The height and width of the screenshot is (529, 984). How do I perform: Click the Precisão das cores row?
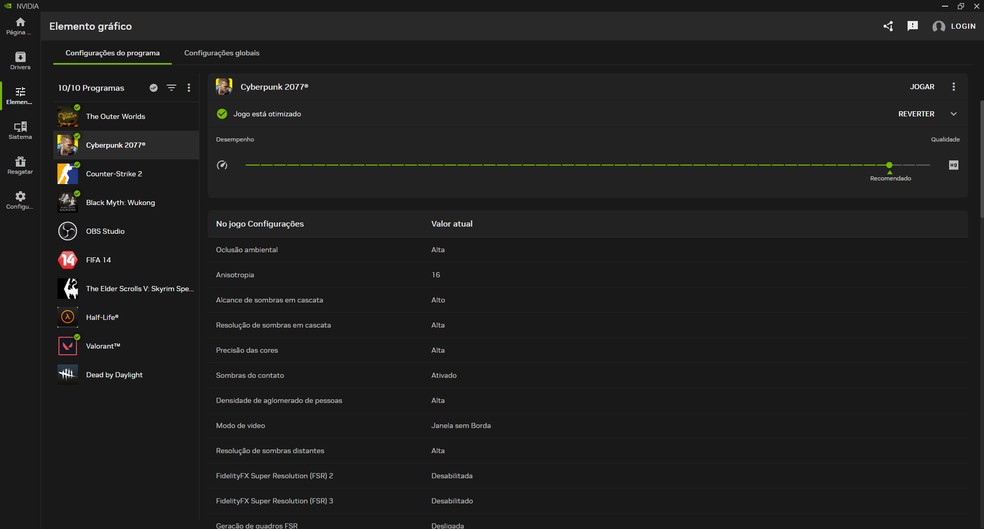pyautogui.click(x=587, y=350)
